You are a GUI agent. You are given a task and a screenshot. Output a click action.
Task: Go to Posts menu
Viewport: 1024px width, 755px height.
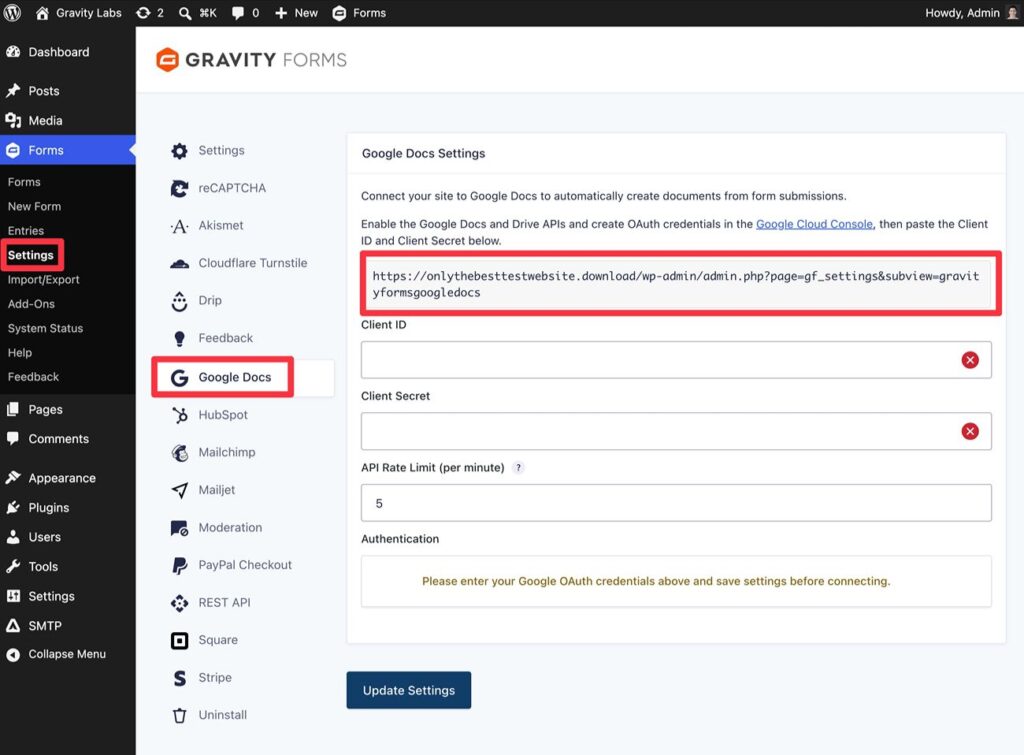pyautogui.click(x=68, y=91)
